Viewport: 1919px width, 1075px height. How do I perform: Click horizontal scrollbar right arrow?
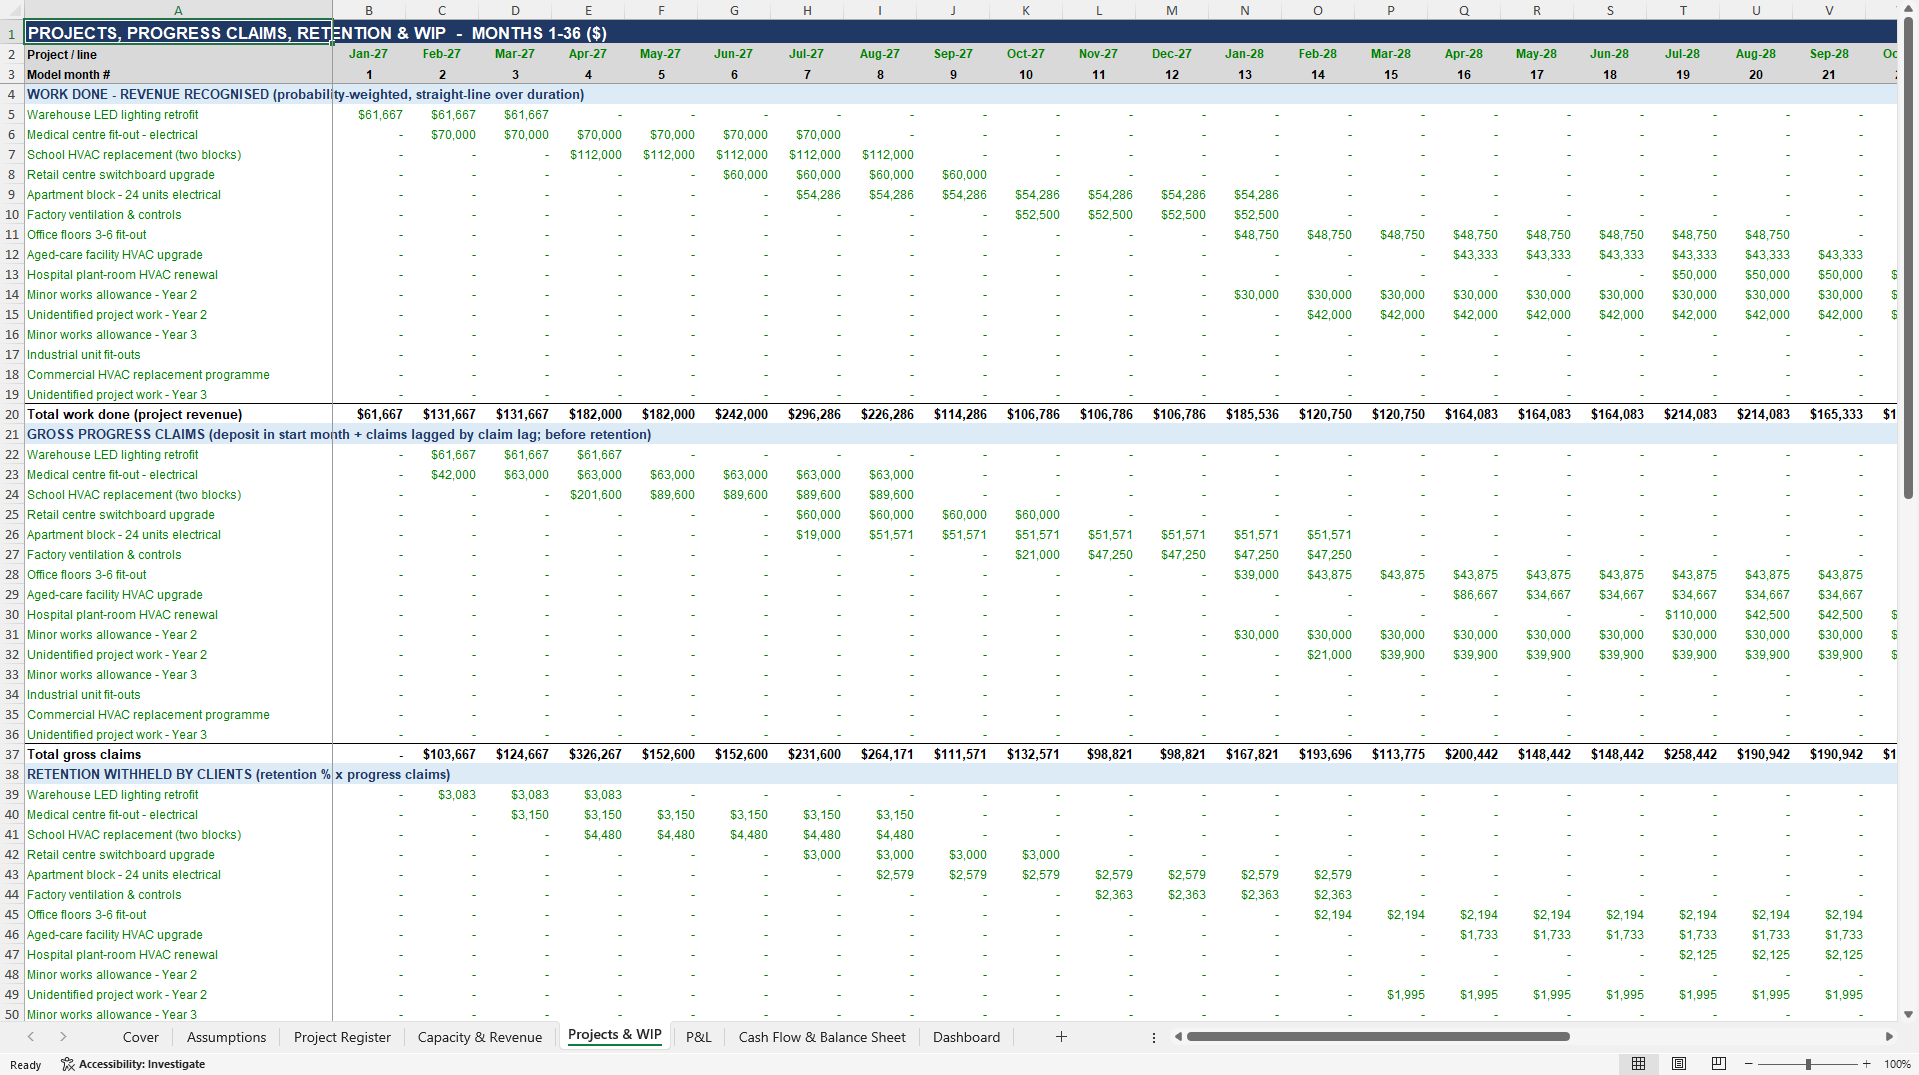tap(1888, 1037)
